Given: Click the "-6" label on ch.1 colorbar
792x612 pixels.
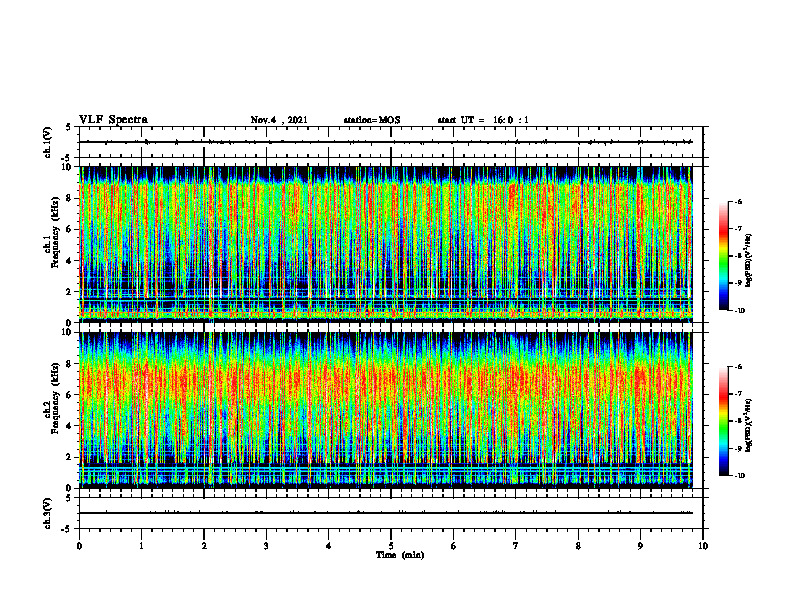Looking at the screenshot, I should point(738,201).
